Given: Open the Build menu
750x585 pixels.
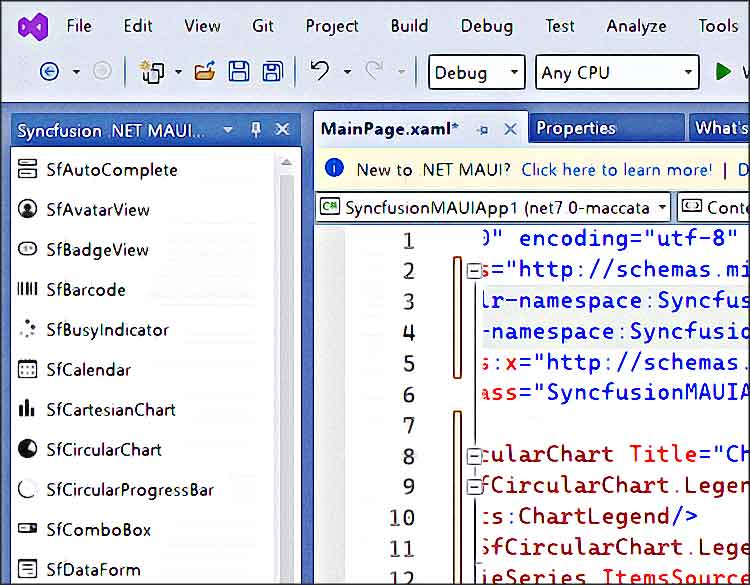Looking at the screenshot, I should [409, 26].
